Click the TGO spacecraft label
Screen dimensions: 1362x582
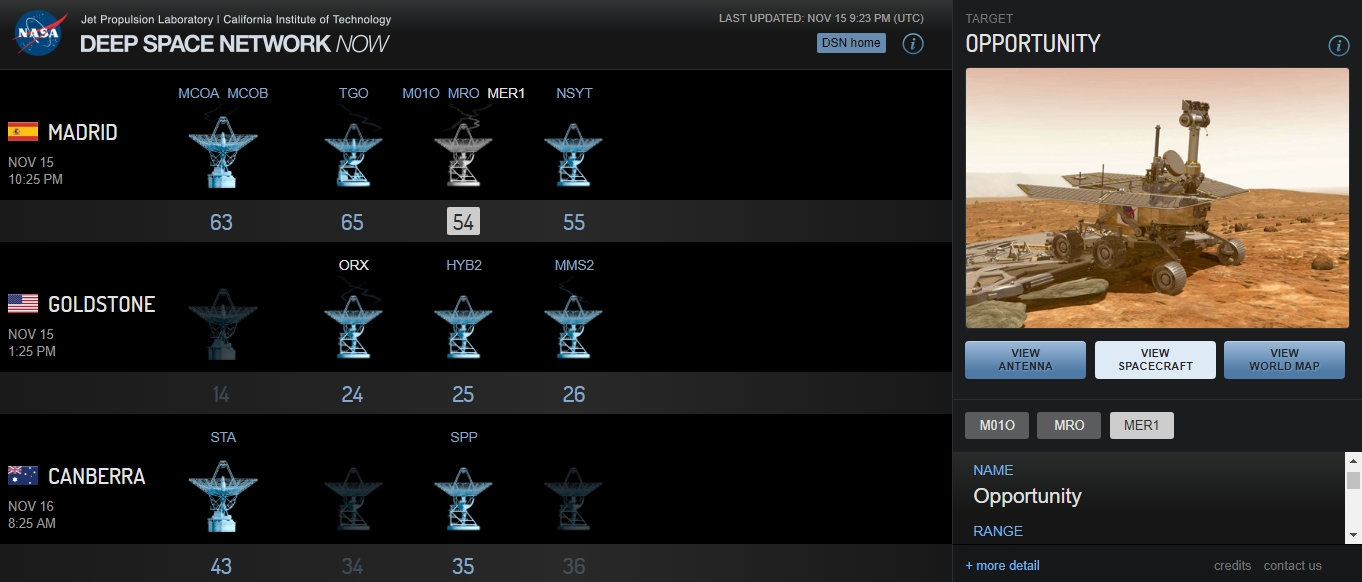353,93
